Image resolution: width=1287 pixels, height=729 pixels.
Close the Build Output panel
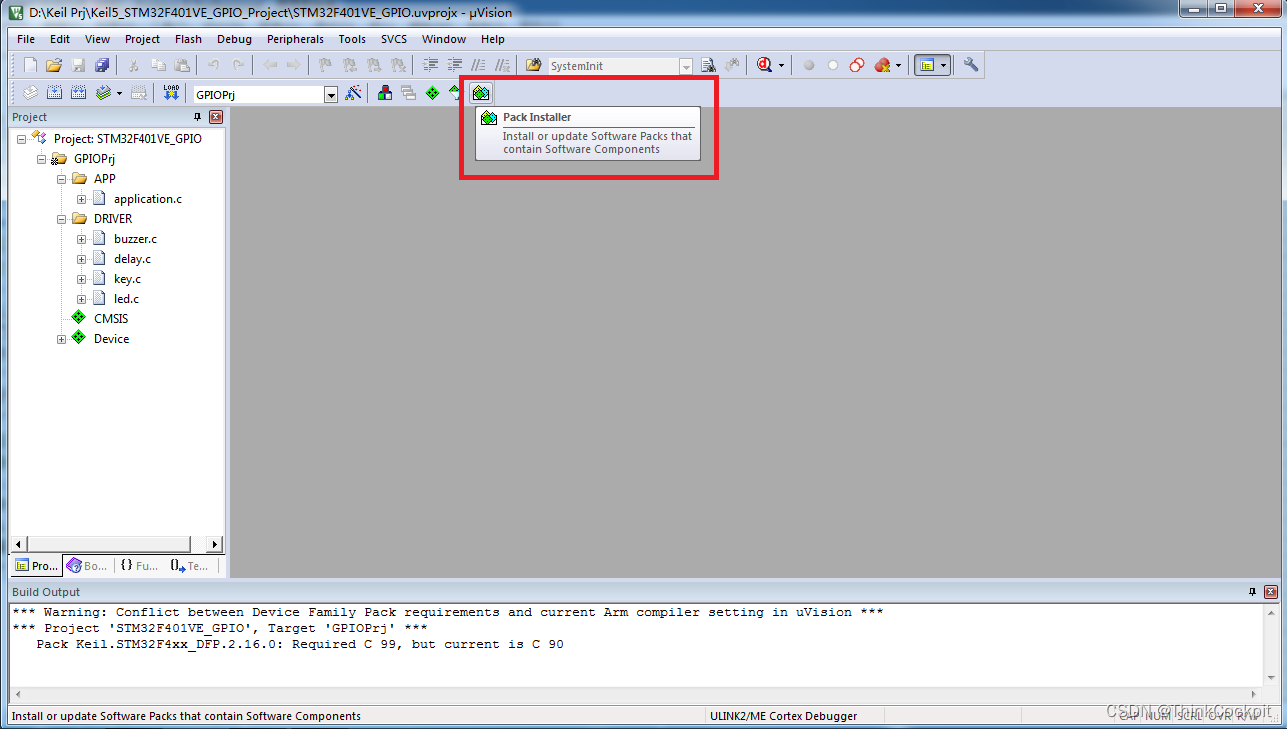click(x=1270, y=592)
